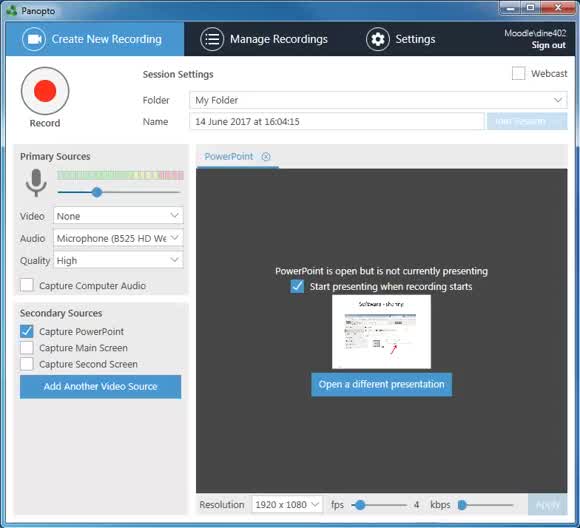The height and width of the screenshot is (528, 580).
Task: Open the Quality dropdown set to High
Action: pyautogui.click(x=118, y=260)
